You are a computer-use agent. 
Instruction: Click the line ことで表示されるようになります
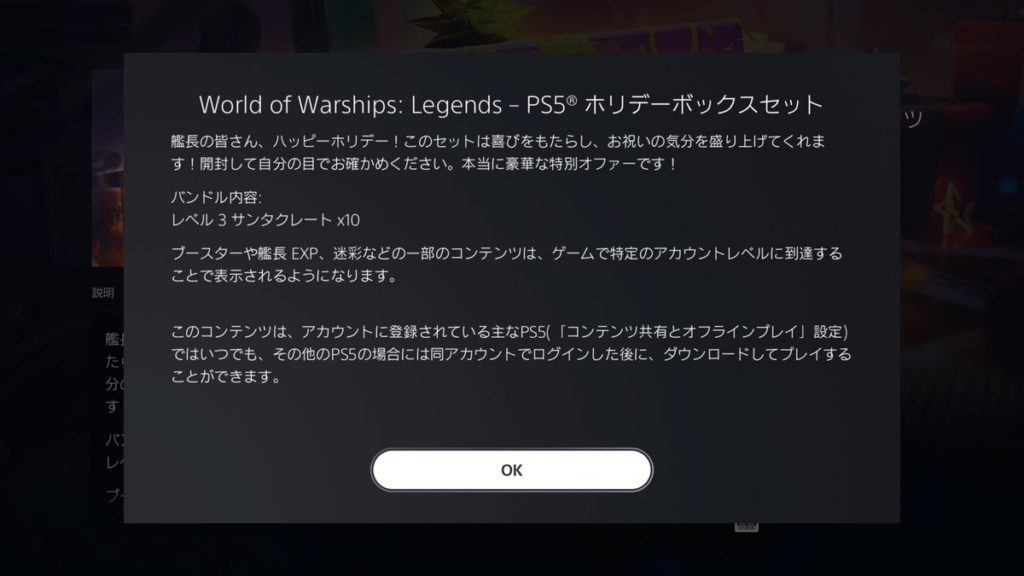pyautogui.click(x=285, y=276)
